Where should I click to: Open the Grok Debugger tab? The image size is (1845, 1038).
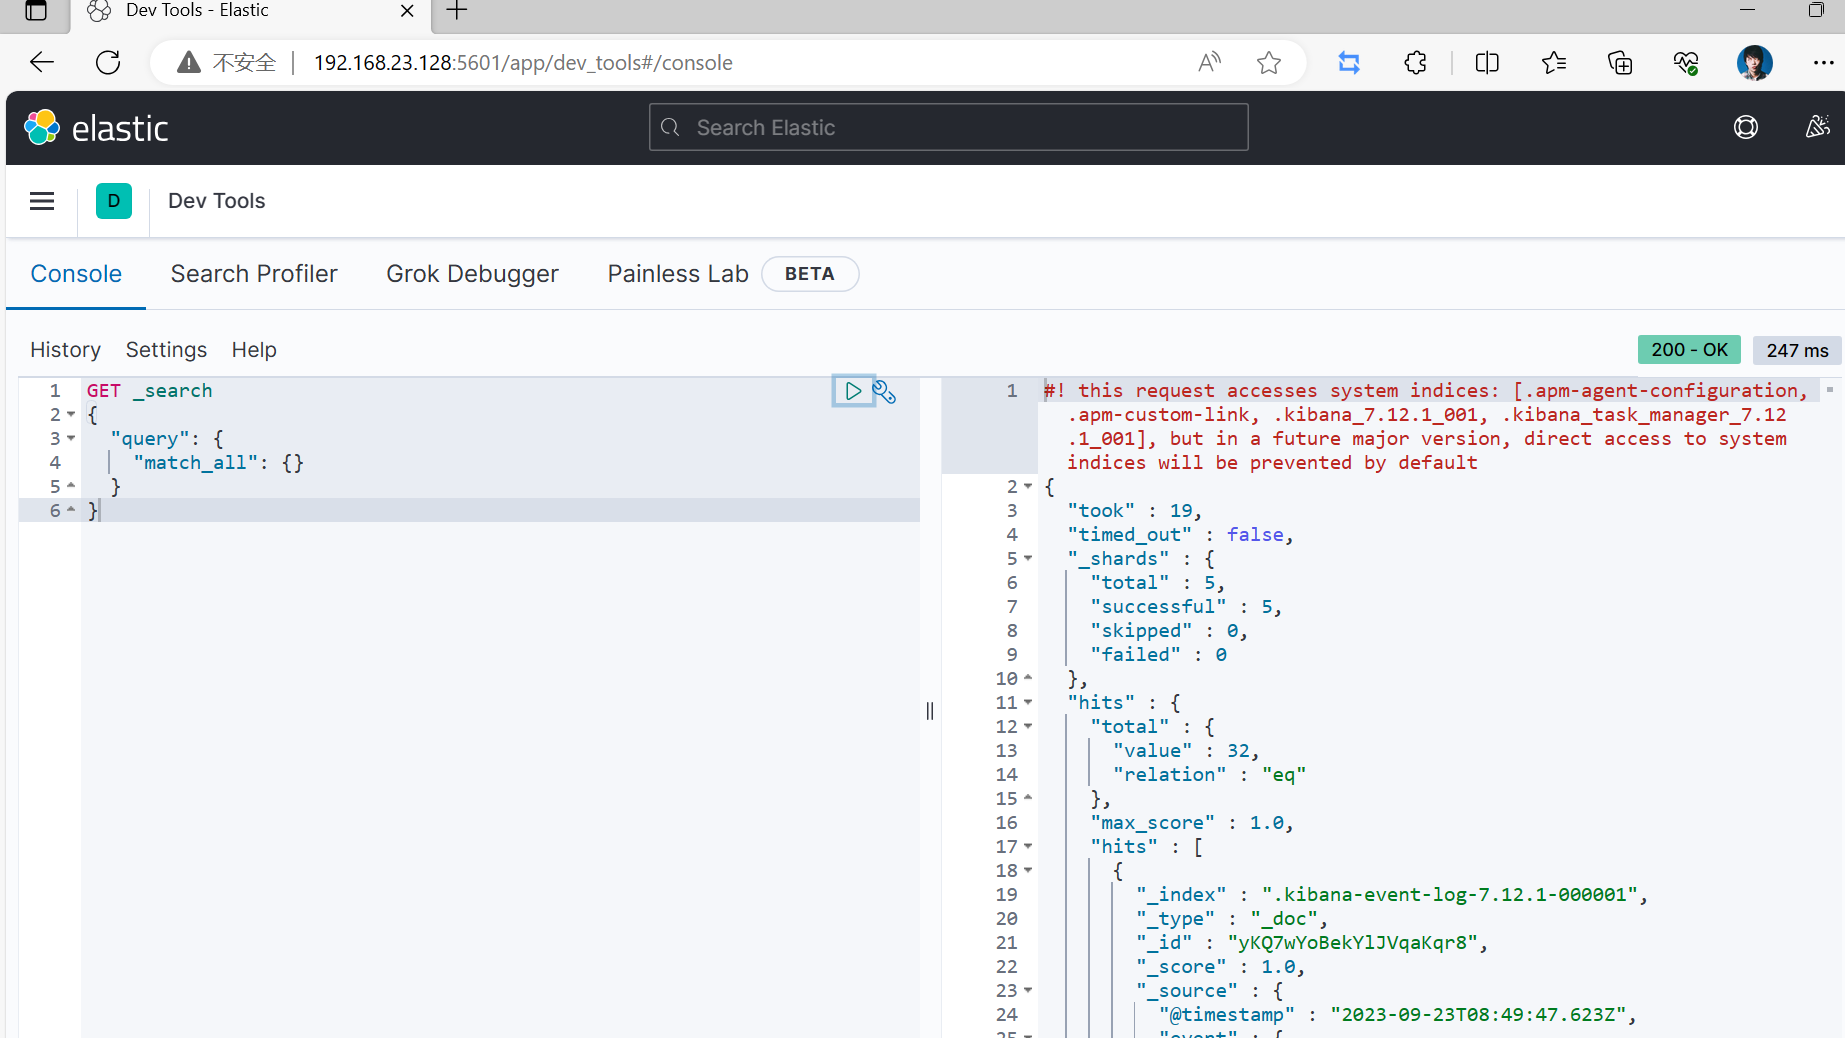[472, 274]
